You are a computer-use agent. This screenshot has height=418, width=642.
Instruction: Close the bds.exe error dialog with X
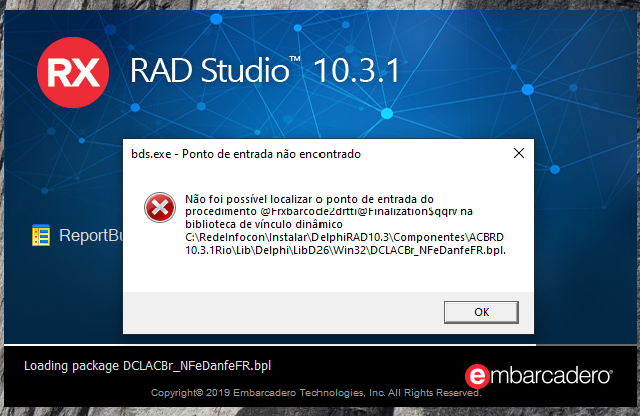519,154
